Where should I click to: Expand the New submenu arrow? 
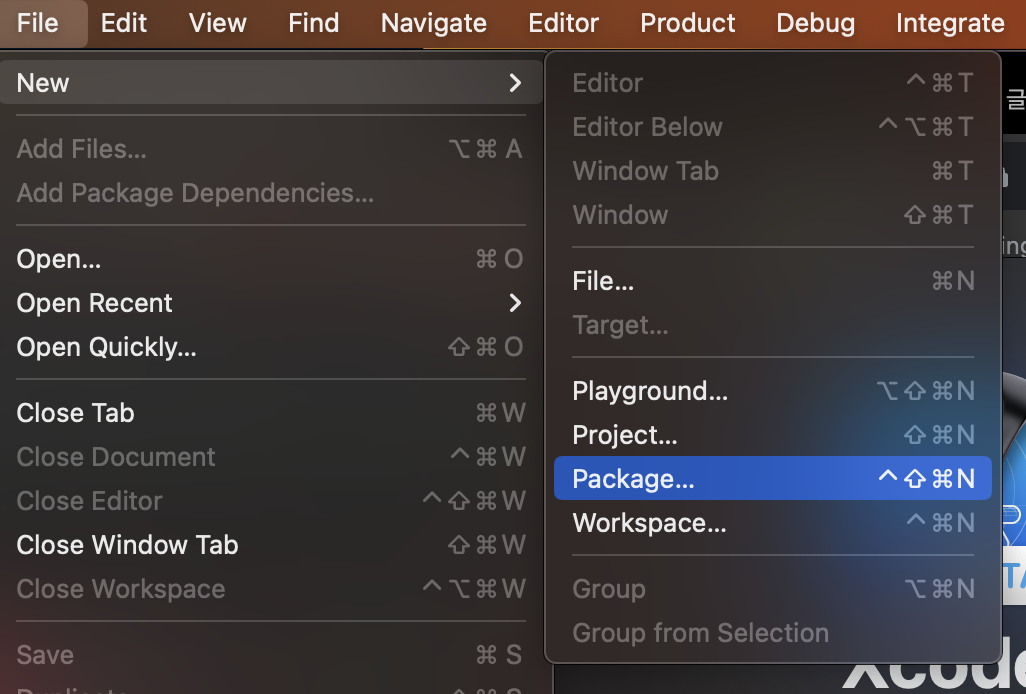pos(515,83)
